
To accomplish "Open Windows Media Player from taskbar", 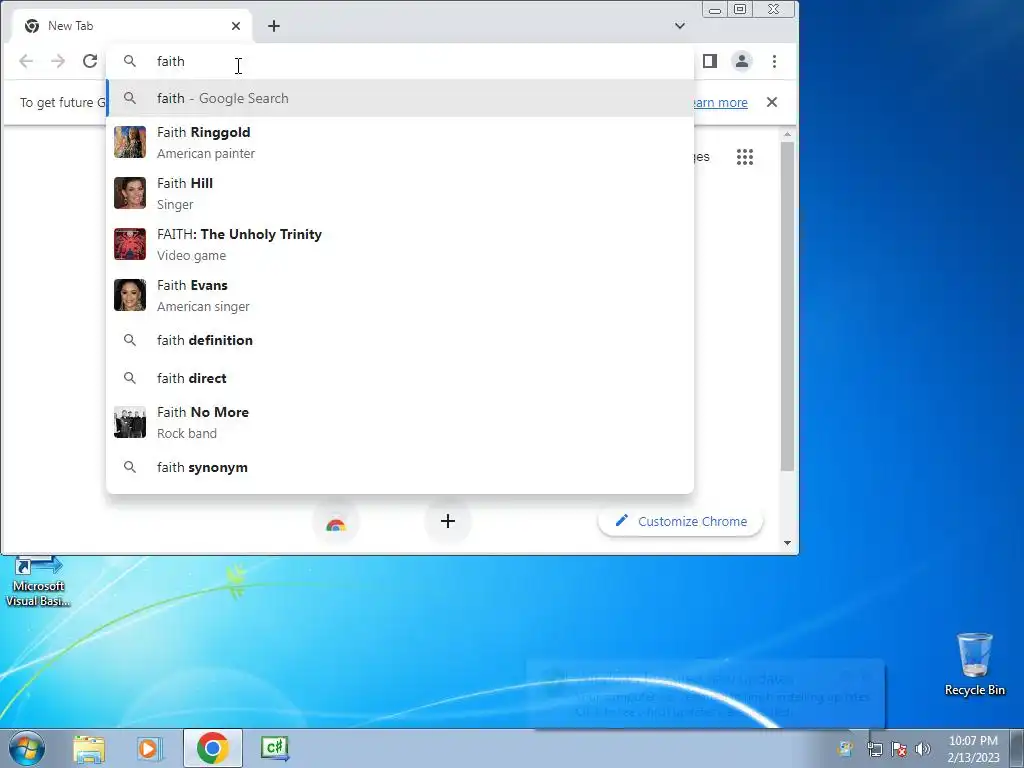I will pos(150,748).
